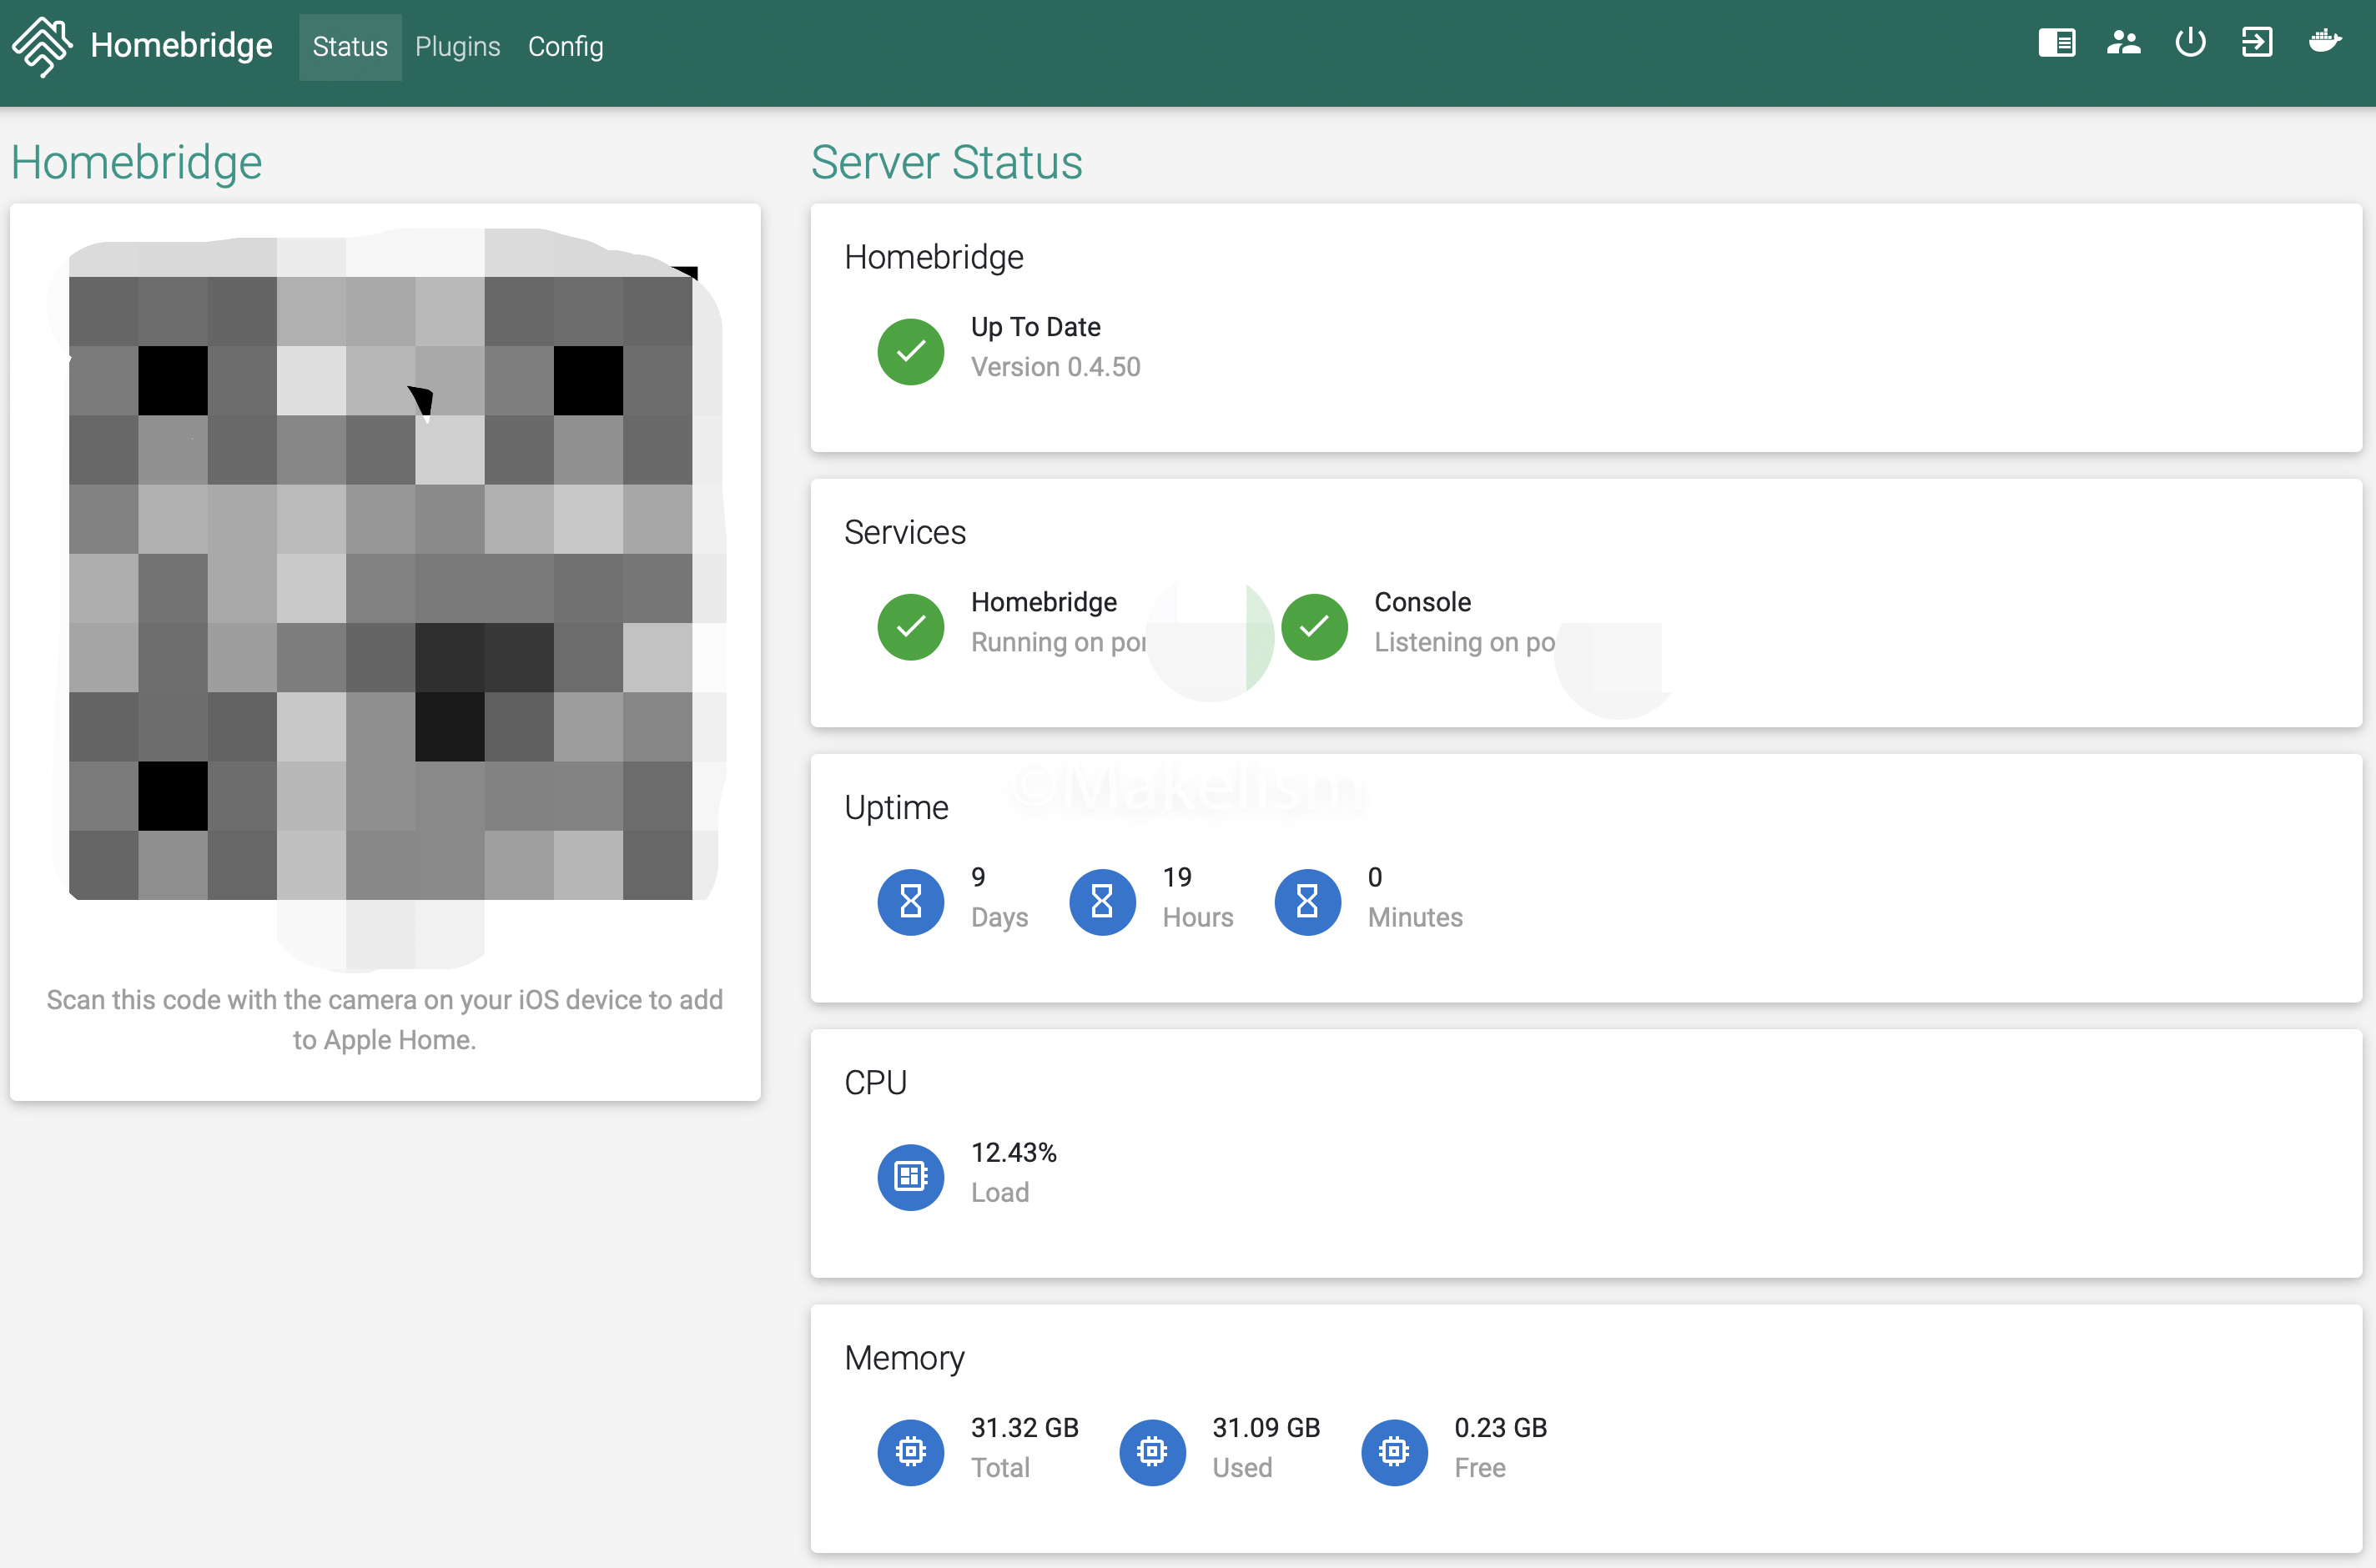This screenshot has width=2376, height=1568.
Task: Click the Homebridge brand title link
Action: point(181,46)
